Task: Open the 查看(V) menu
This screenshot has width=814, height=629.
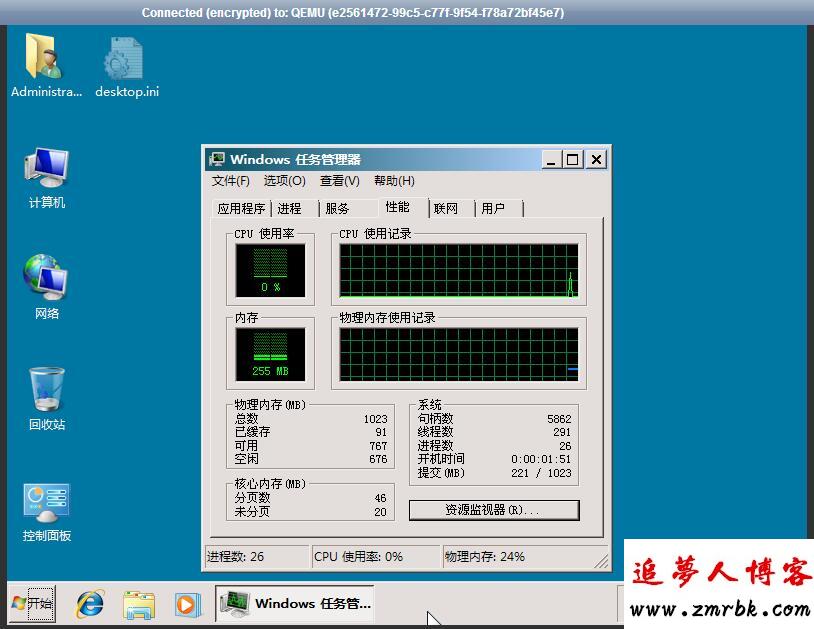Action: pos(340,181)
